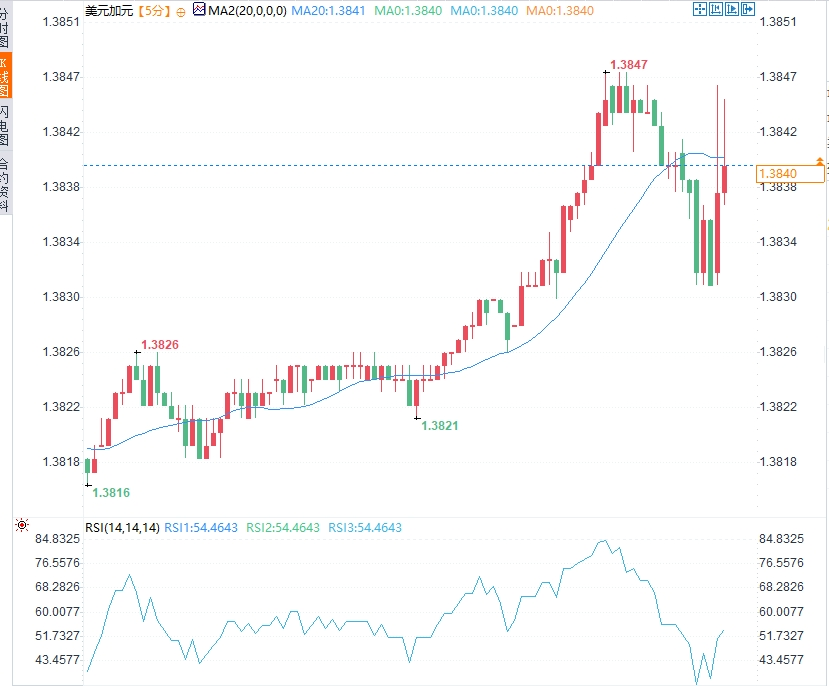Open RSI settings via red sun icon
Viewport: 829px width, 686px height.
pos(22,525)
